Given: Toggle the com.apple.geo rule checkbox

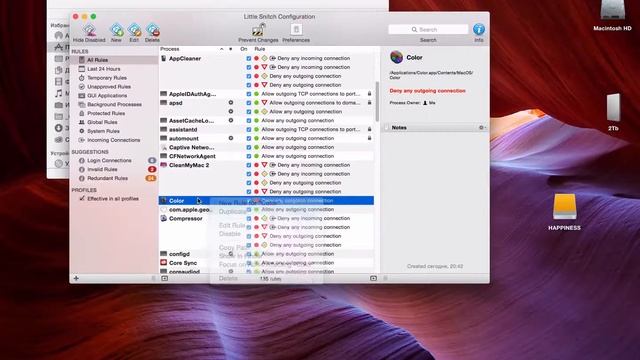Looking at the screenshot, I should pyautogui.click(x=249, y=209).
